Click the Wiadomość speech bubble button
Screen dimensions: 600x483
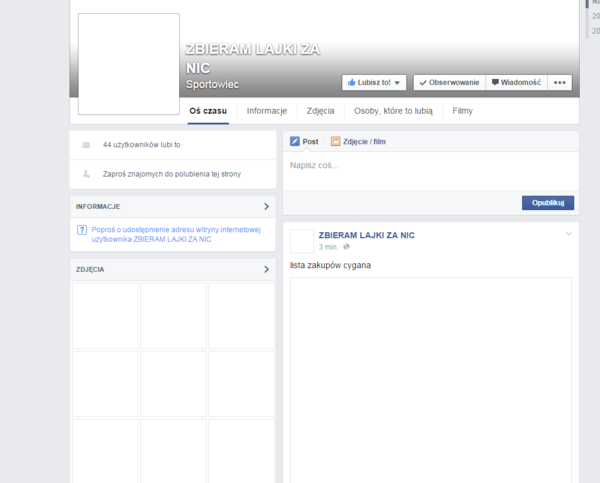(x=516, y=83)
